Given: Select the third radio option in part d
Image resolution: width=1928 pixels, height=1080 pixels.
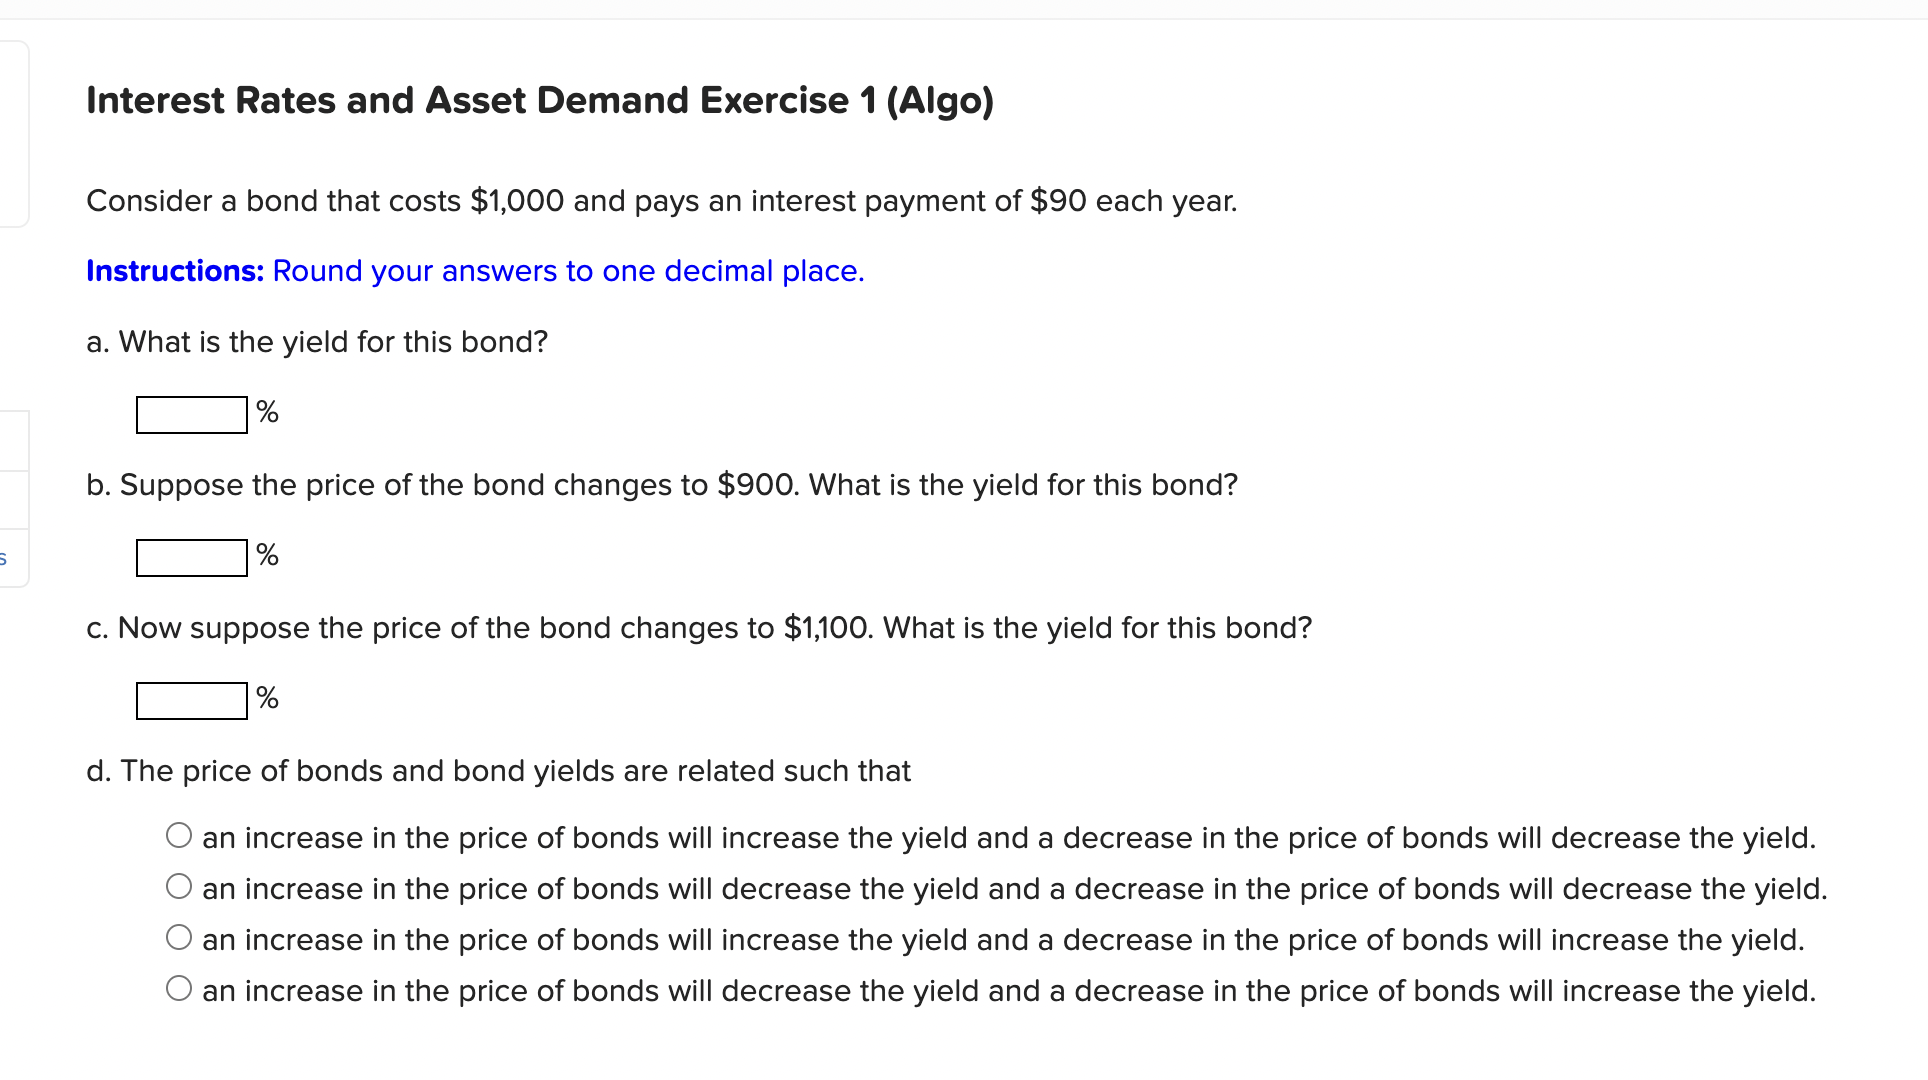Looking at the screenshot, I should 179,936.
